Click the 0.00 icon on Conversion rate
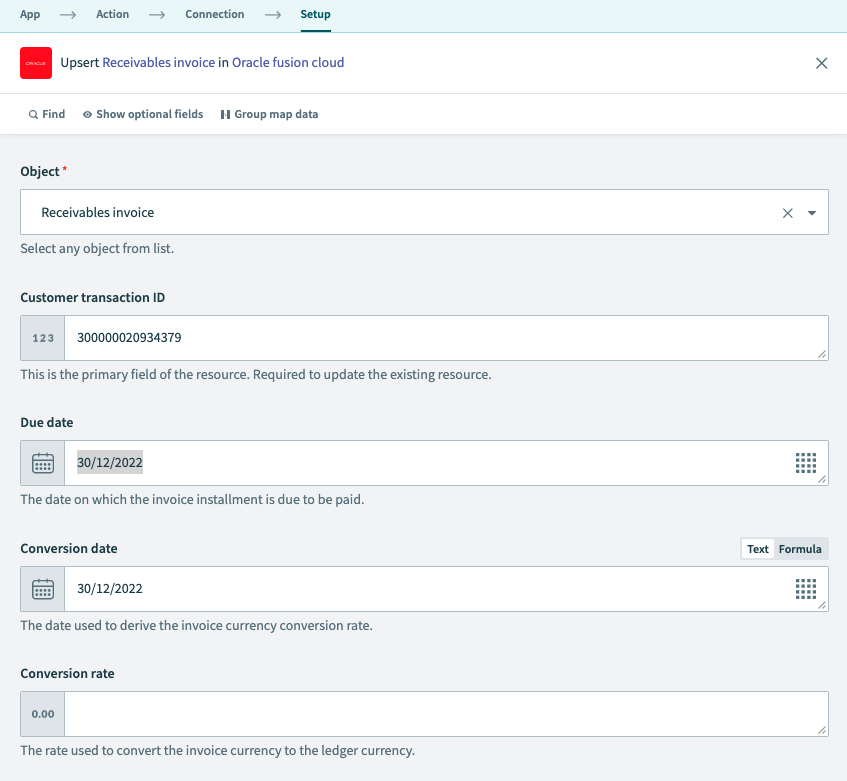 pyautogui.click(x=41, y=713)
